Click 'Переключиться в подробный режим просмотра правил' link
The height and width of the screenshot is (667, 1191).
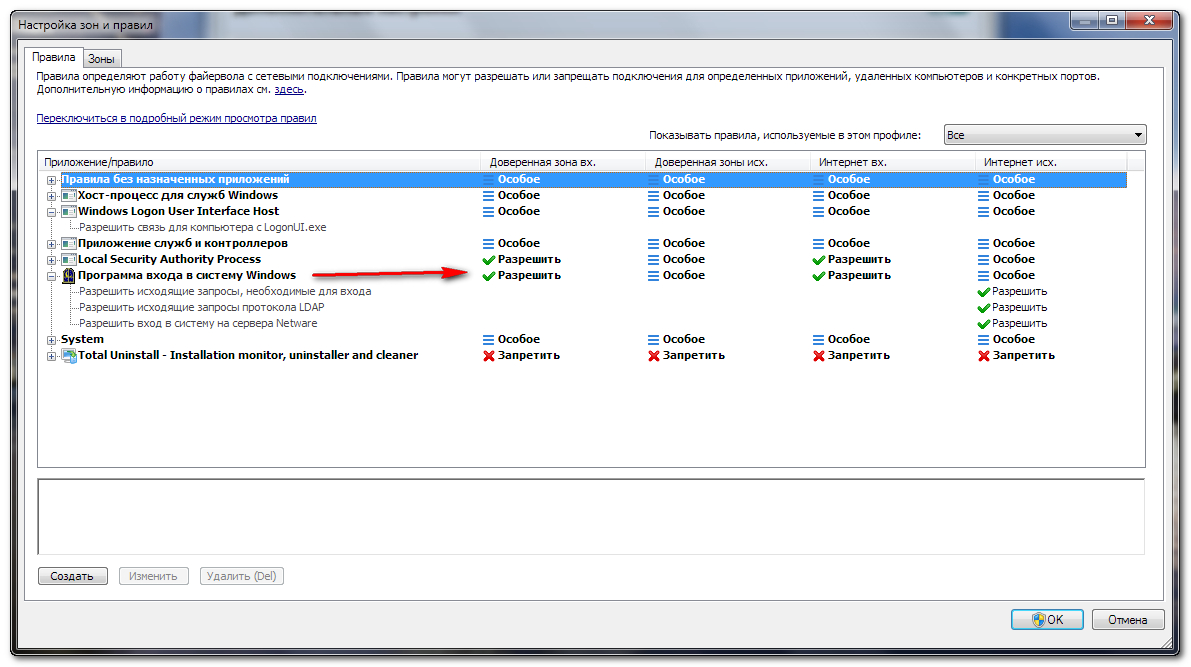point(176,119)
